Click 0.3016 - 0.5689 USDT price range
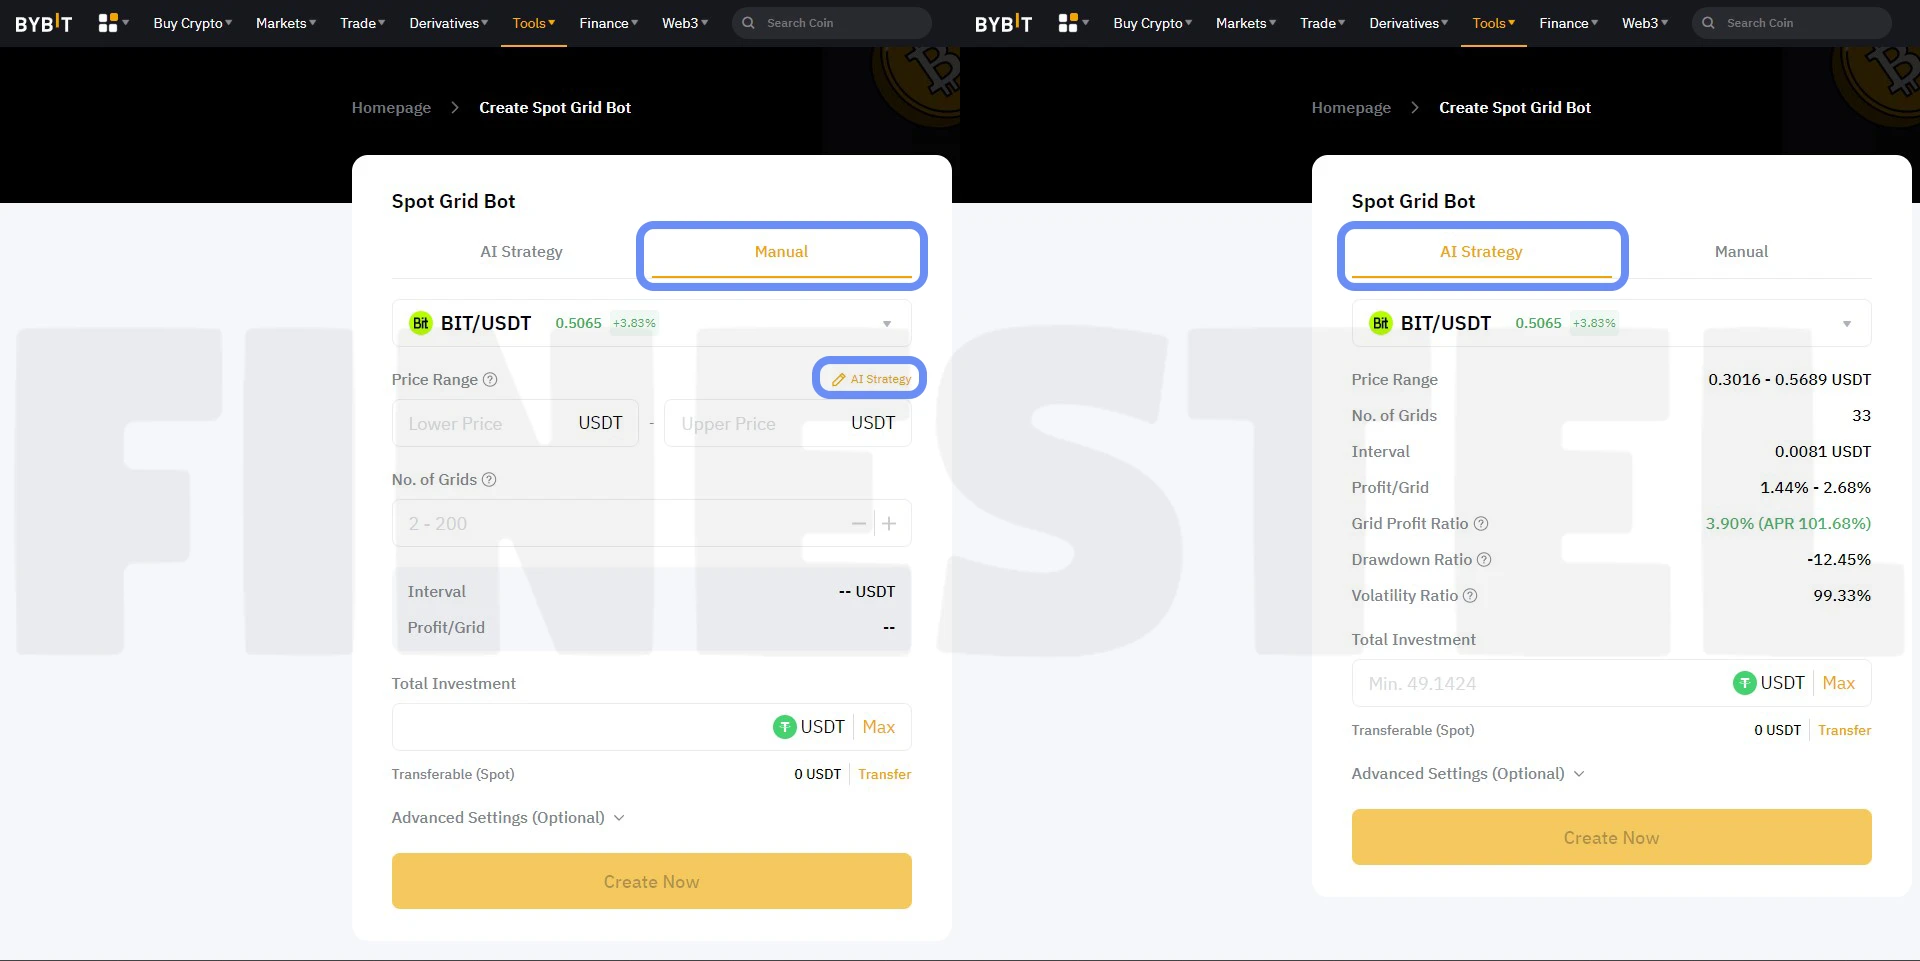This screenshot has width=1920, height=961. [1789, 380]
